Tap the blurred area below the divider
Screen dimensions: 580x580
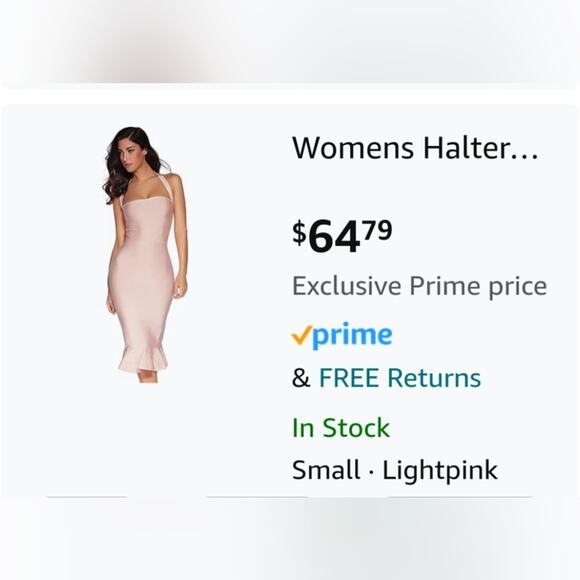click(x=290, y=539)
